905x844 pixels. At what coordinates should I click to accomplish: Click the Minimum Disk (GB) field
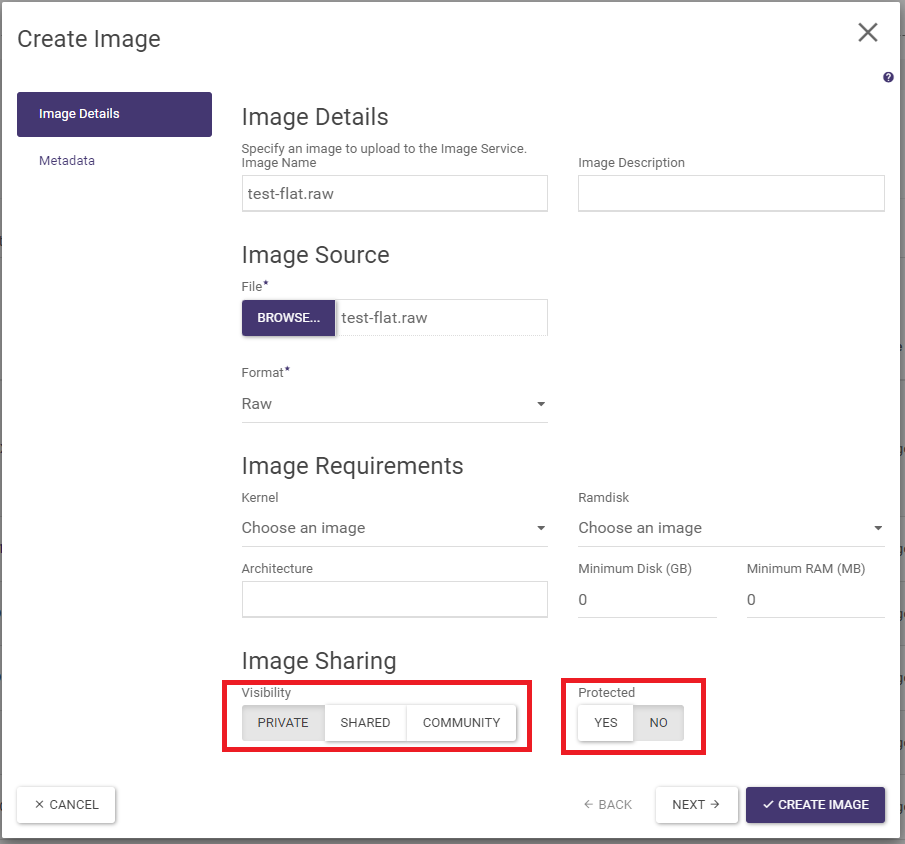coord(647,600)
